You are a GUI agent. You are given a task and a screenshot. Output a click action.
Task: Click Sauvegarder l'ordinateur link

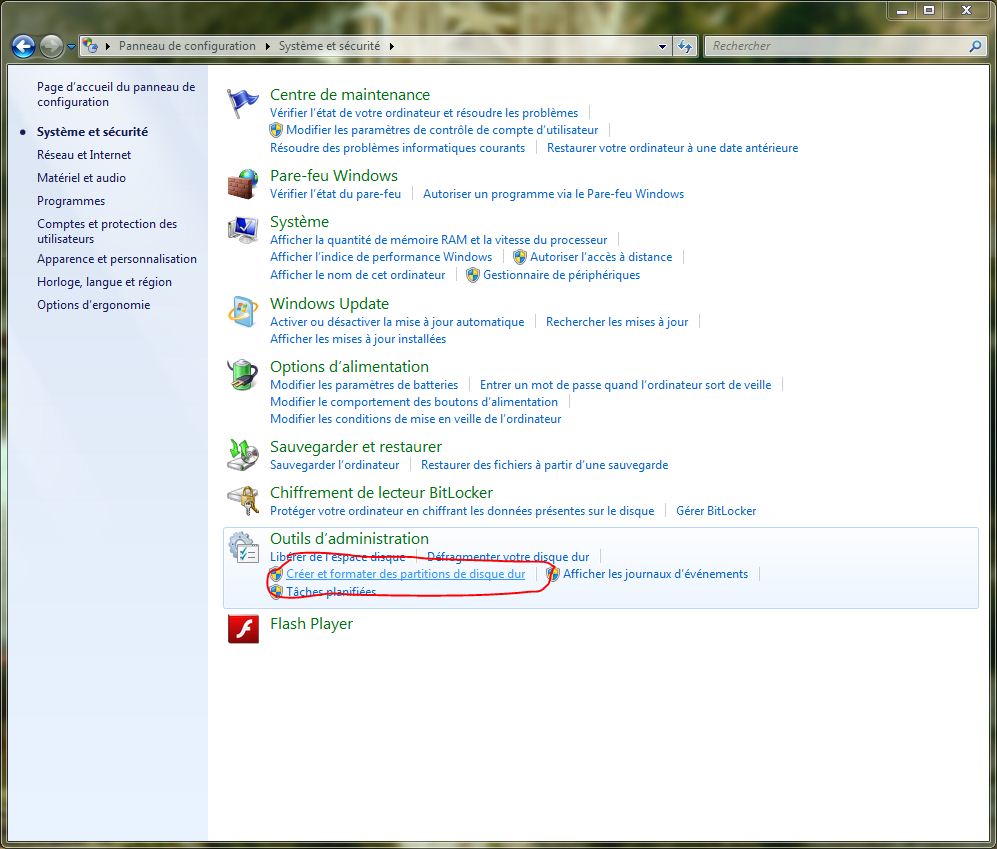click(334, 465)
